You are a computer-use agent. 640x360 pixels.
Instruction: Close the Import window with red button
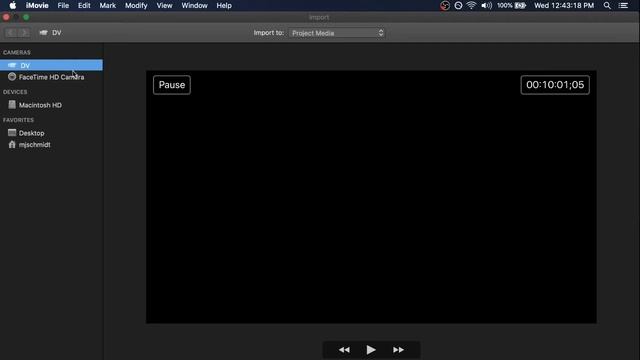pyautogui.click(x=6, y=17)
